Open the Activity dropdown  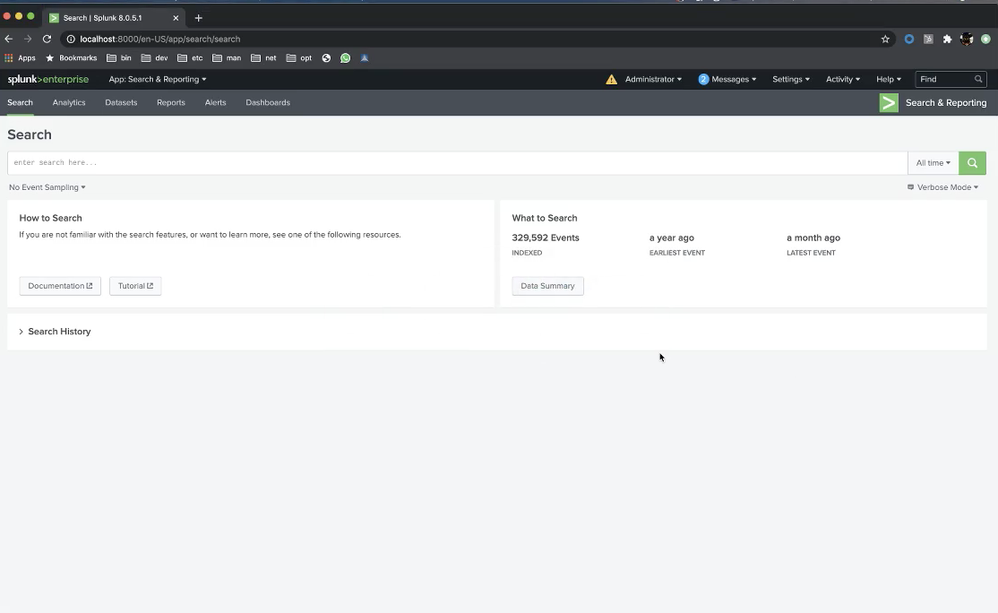(843, 80)
